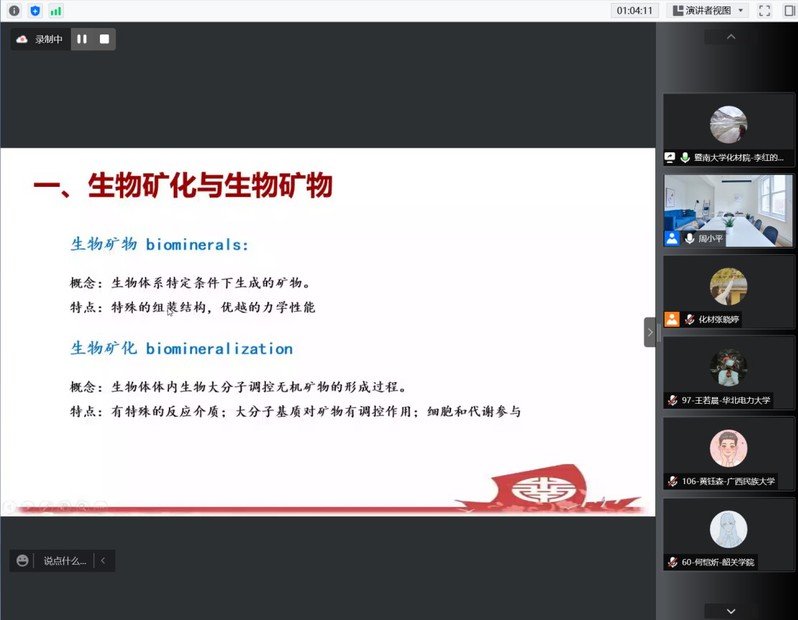Open the blue security shield icon
The image size is (798, 620).
(x=35, y=11)
